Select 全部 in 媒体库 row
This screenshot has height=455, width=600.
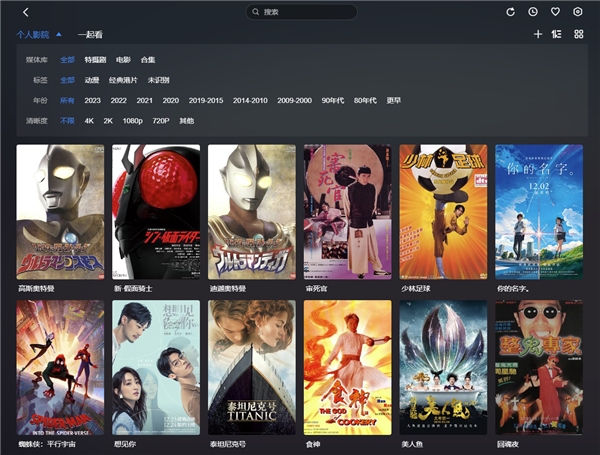[67, 60]
